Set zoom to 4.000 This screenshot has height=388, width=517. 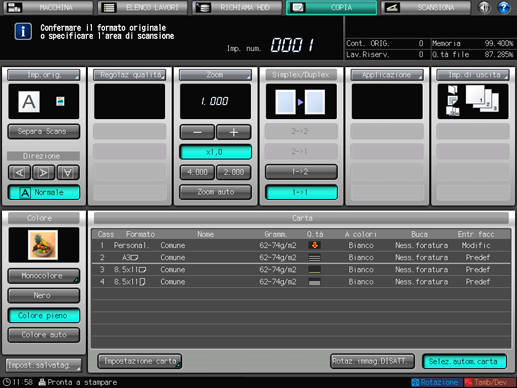pos(197,172)
